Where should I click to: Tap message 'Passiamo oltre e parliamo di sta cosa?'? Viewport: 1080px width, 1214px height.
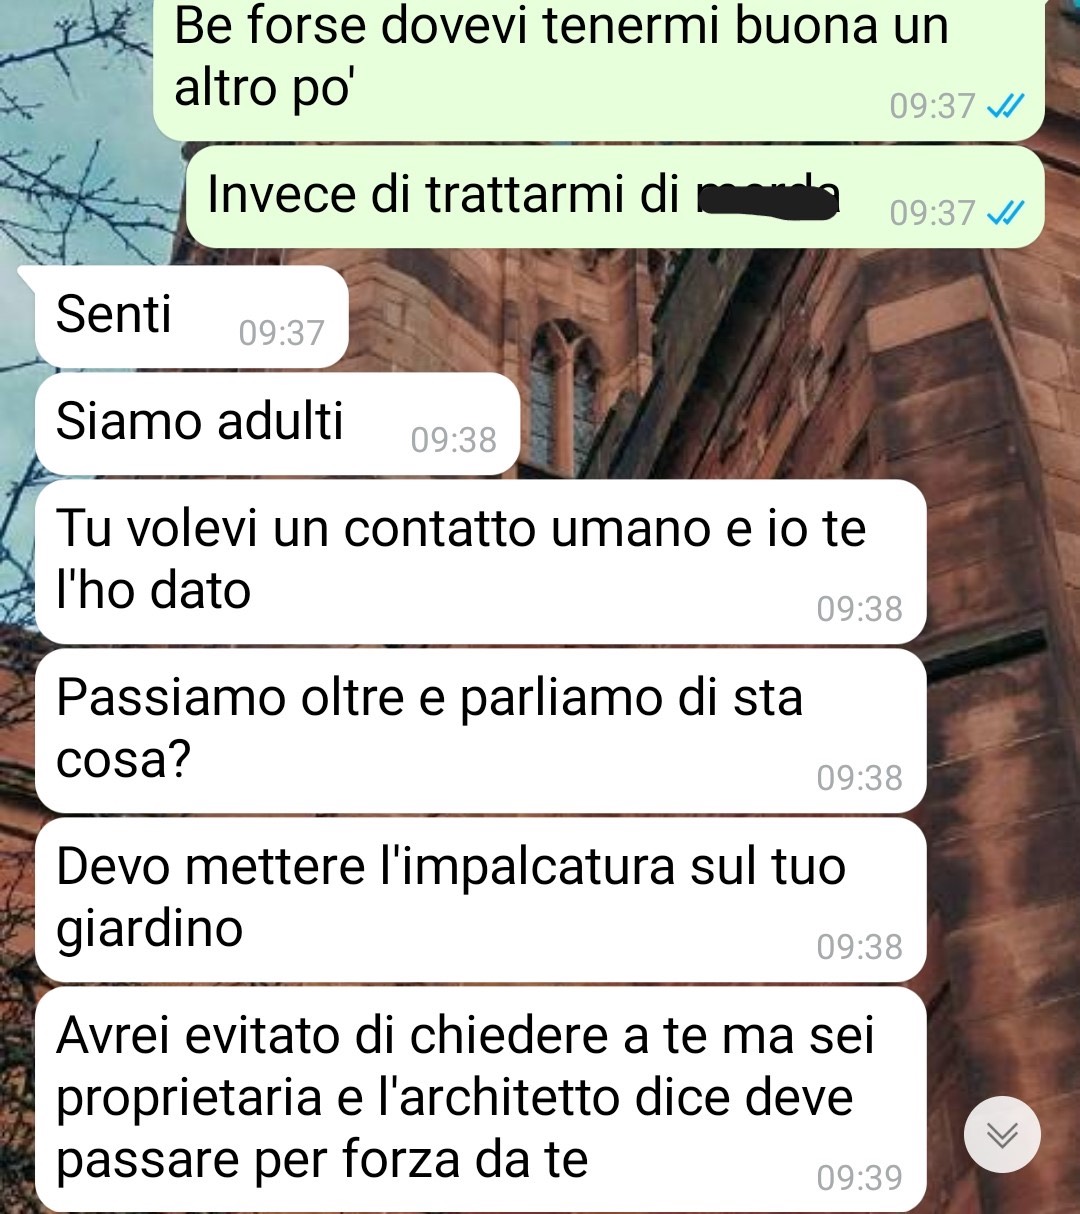pyautogui.click(x=480, y=730)
